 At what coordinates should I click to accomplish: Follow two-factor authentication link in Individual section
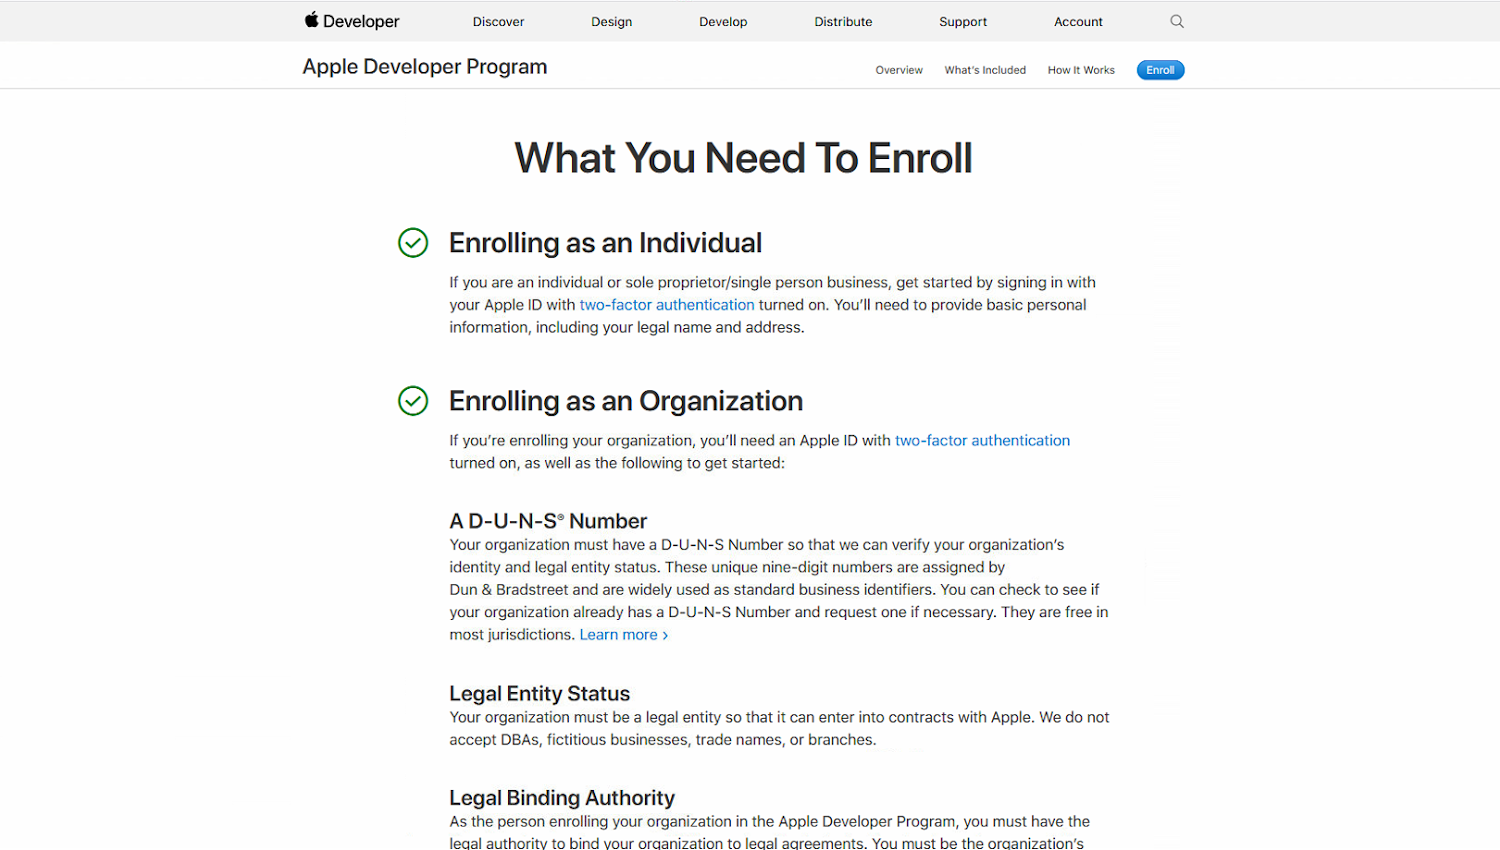[667, 305]
